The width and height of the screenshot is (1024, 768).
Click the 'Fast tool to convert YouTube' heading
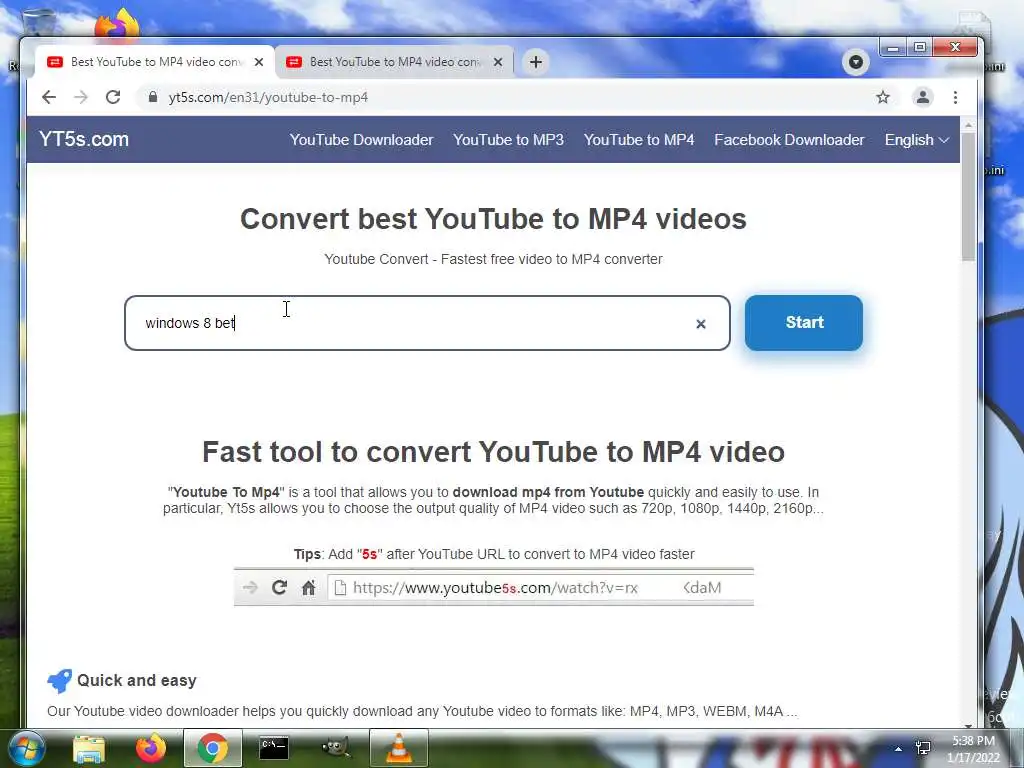(x=493, y=452)
